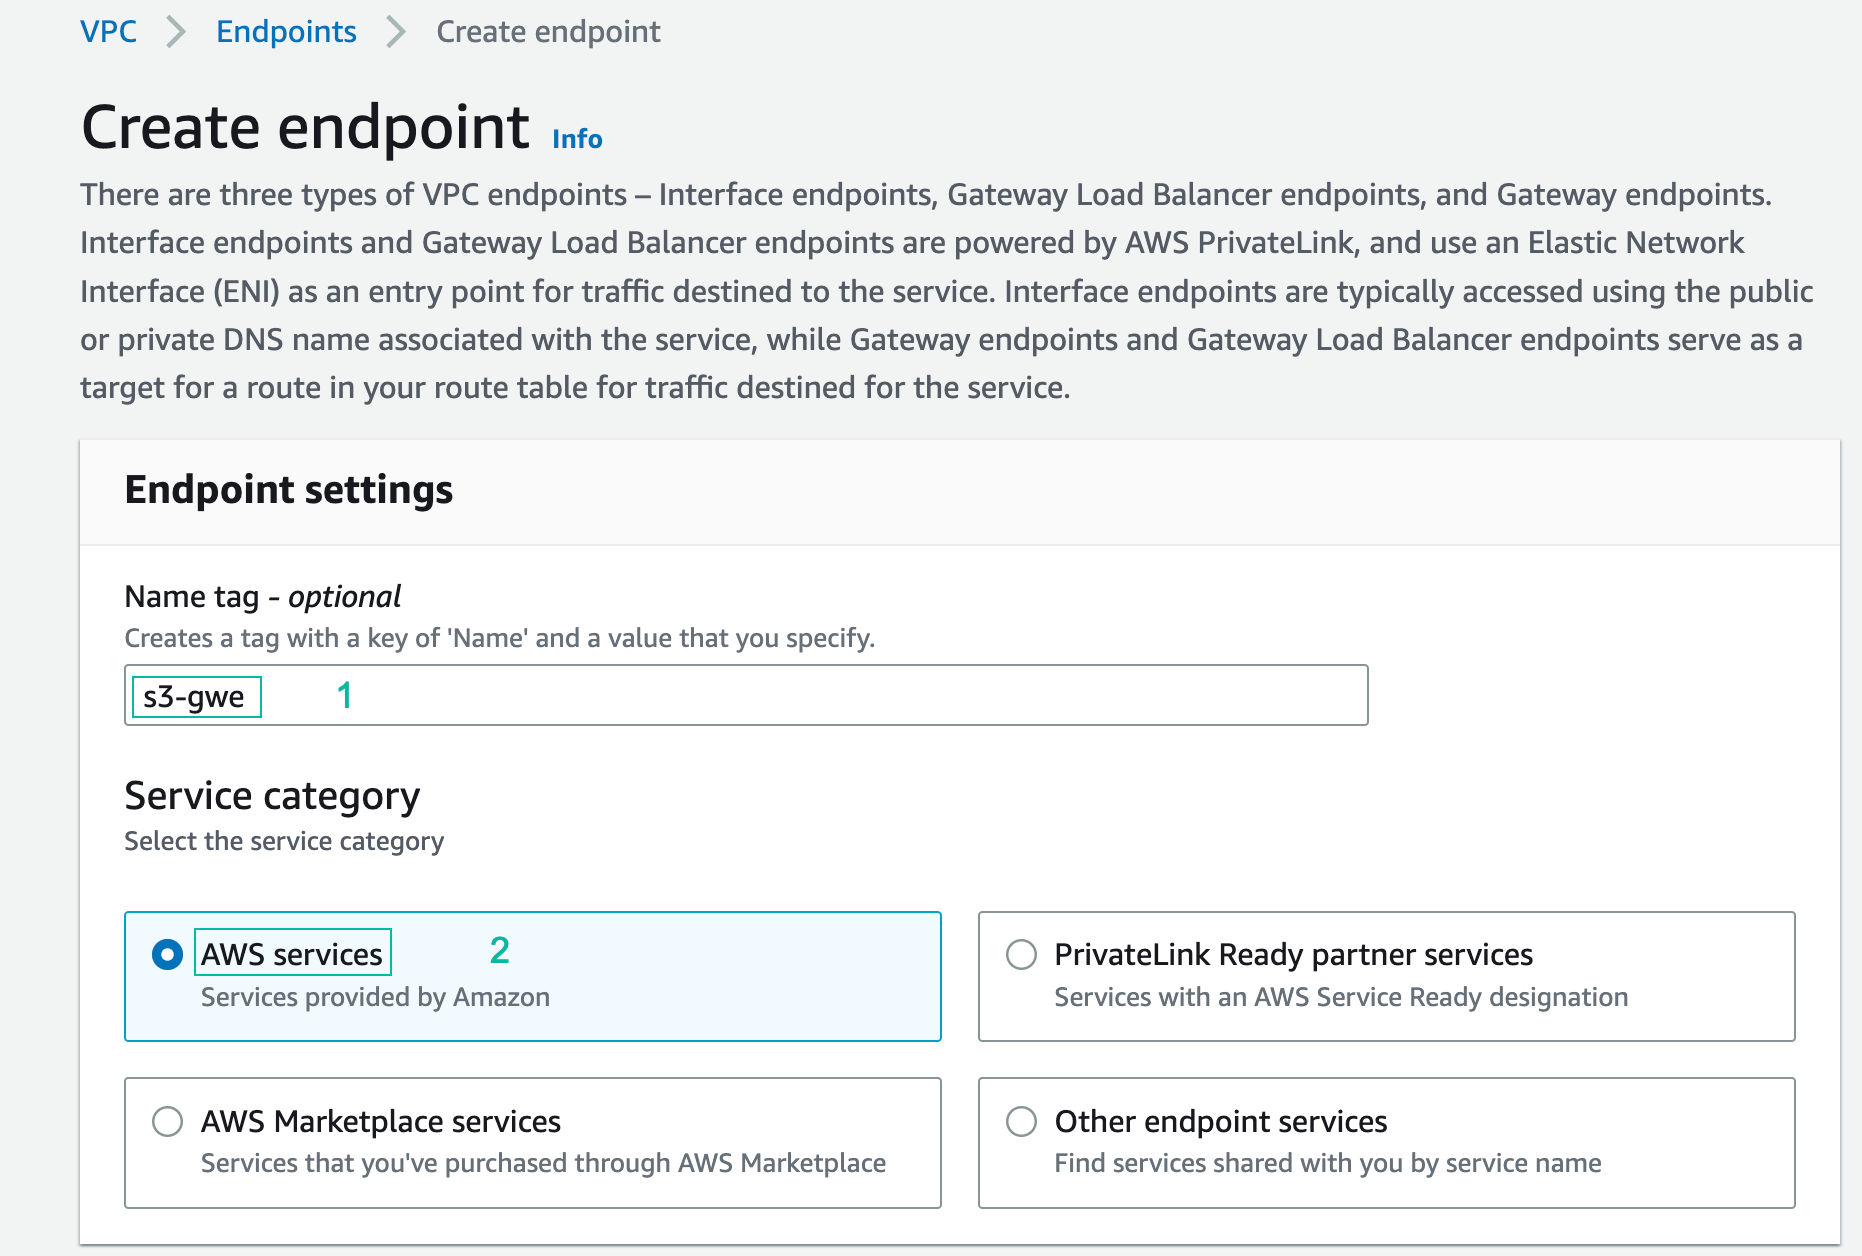
Task: Click the AWS Marketplace services card
Action: [x=532, y=1143]
